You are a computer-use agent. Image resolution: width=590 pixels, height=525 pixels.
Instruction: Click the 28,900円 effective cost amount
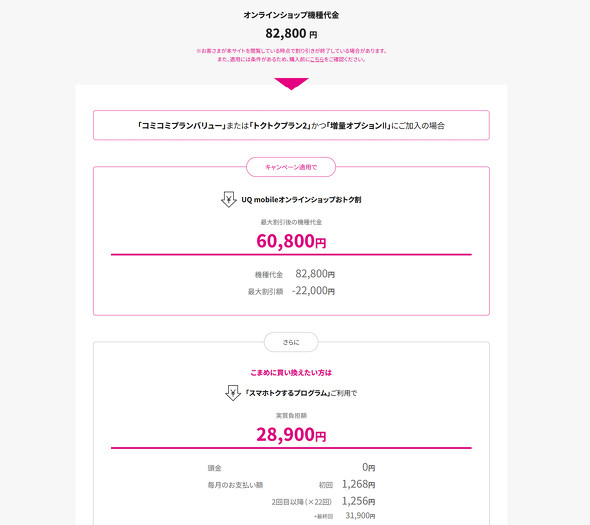(x=291, y=434)
